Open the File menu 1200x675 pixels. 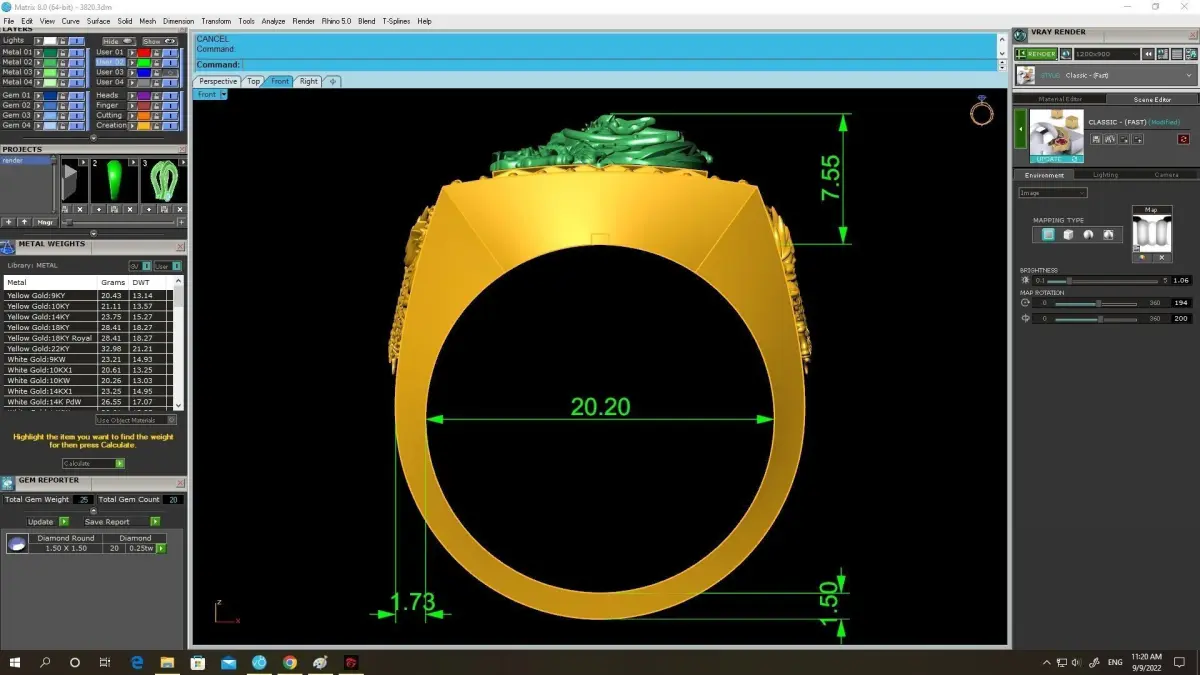coord(9,21)
